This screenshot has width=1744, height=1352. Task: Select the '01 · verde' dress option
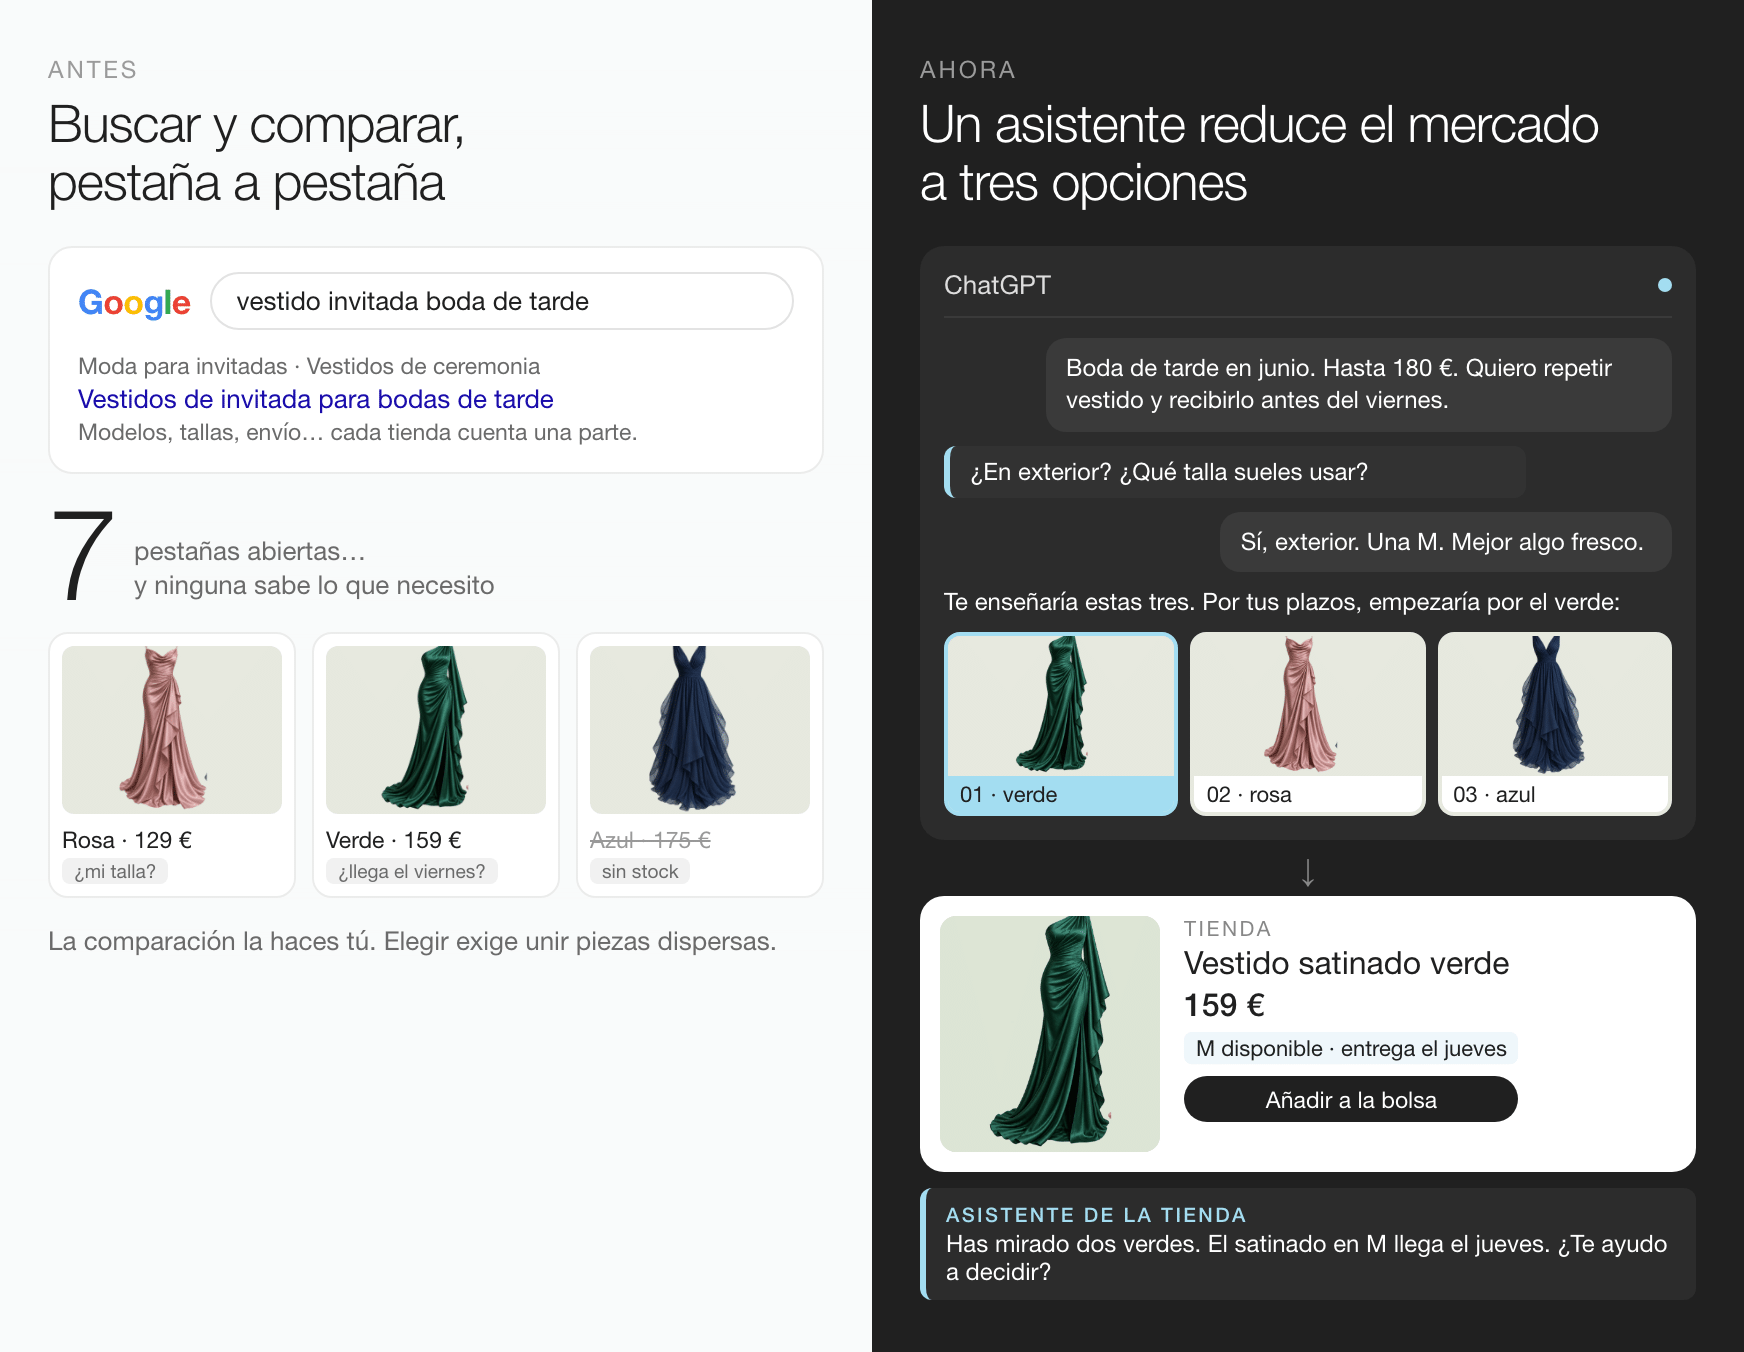[1061, 724]
